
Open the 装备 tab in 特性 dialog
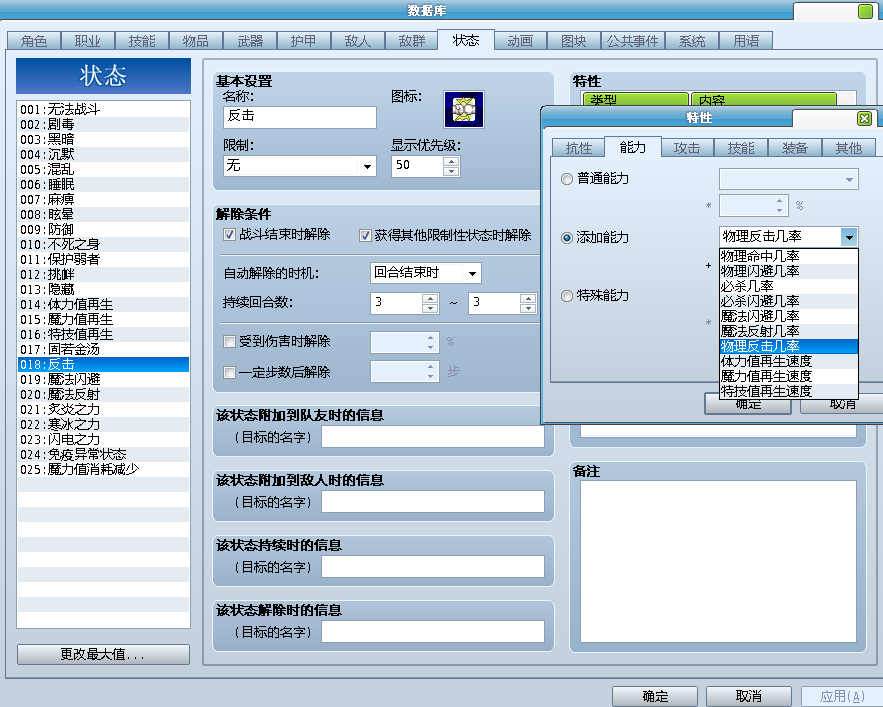point(795,148)
